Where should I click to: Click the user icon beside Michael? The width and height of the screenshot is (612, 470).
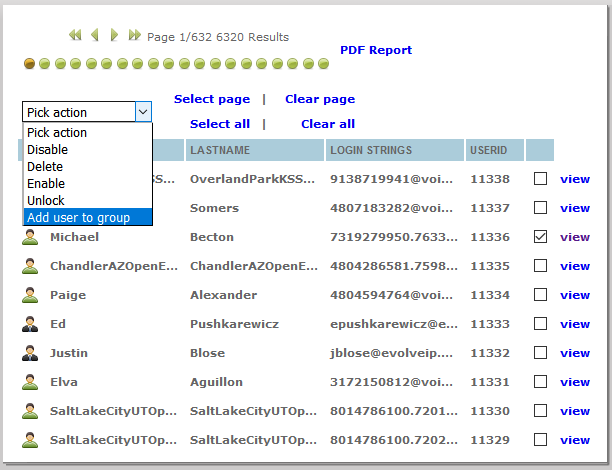[30, 238]
